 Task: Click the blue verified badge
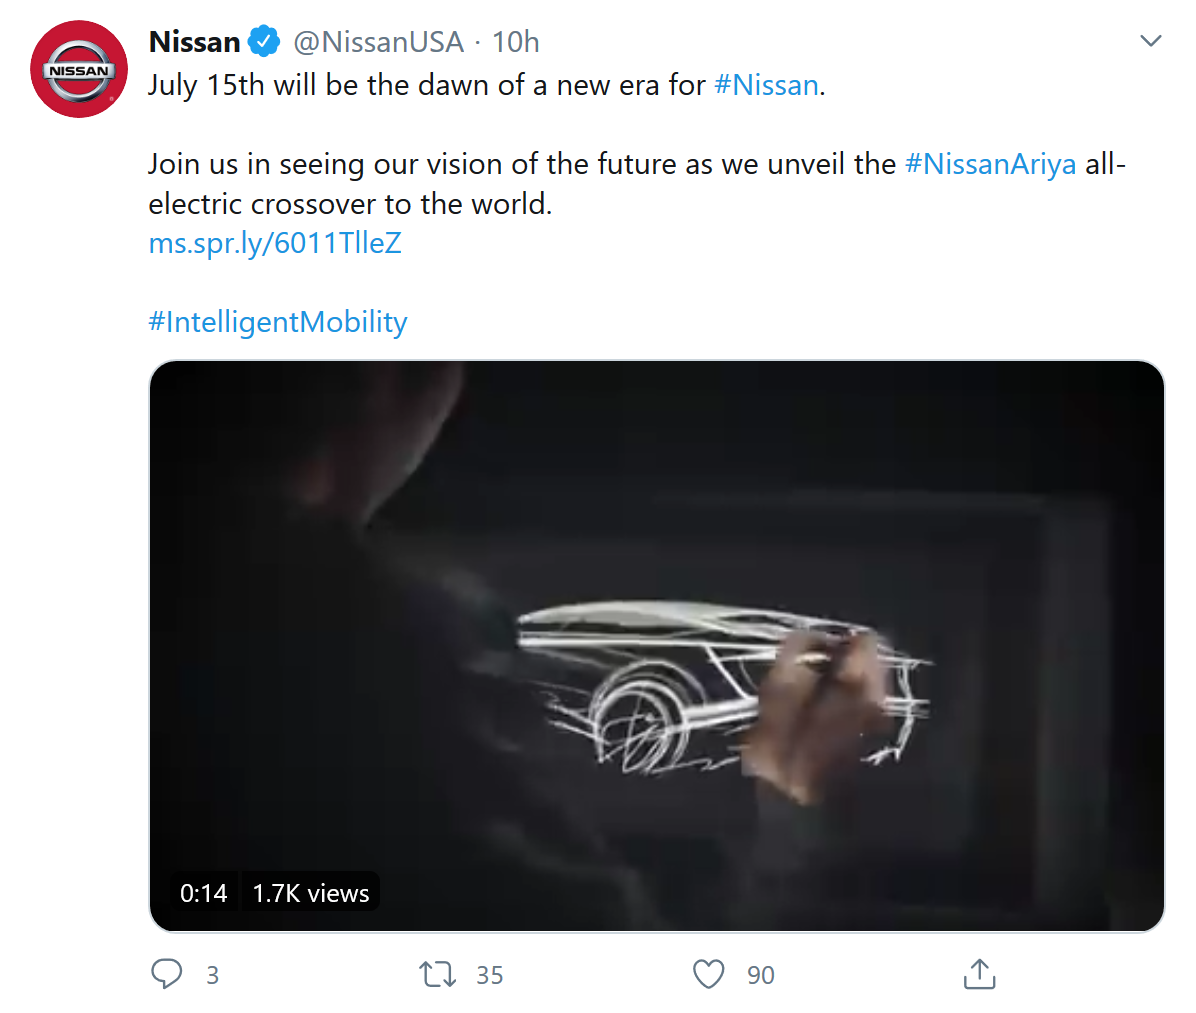(264, 42)
